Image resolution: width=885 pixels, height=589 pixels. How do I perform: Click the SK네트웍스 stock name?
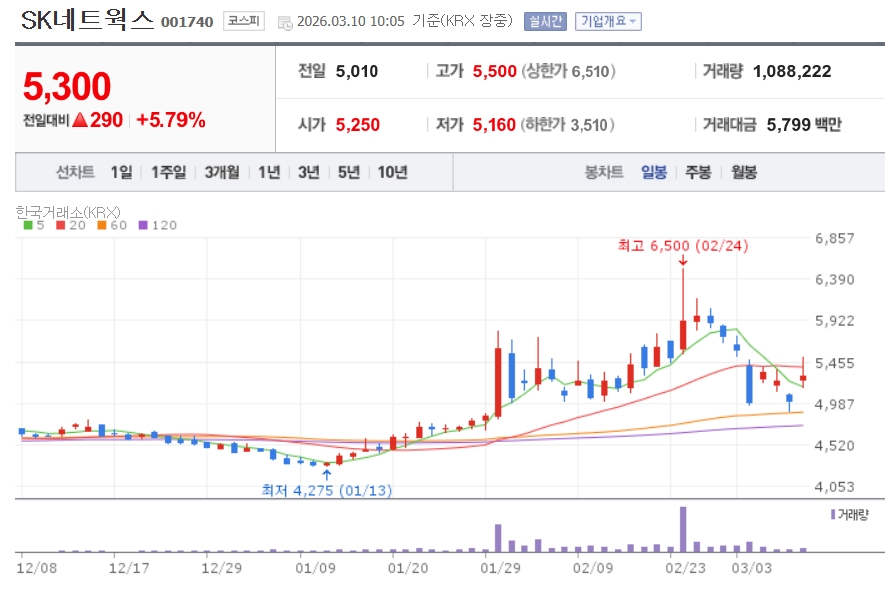click(87, 20)
